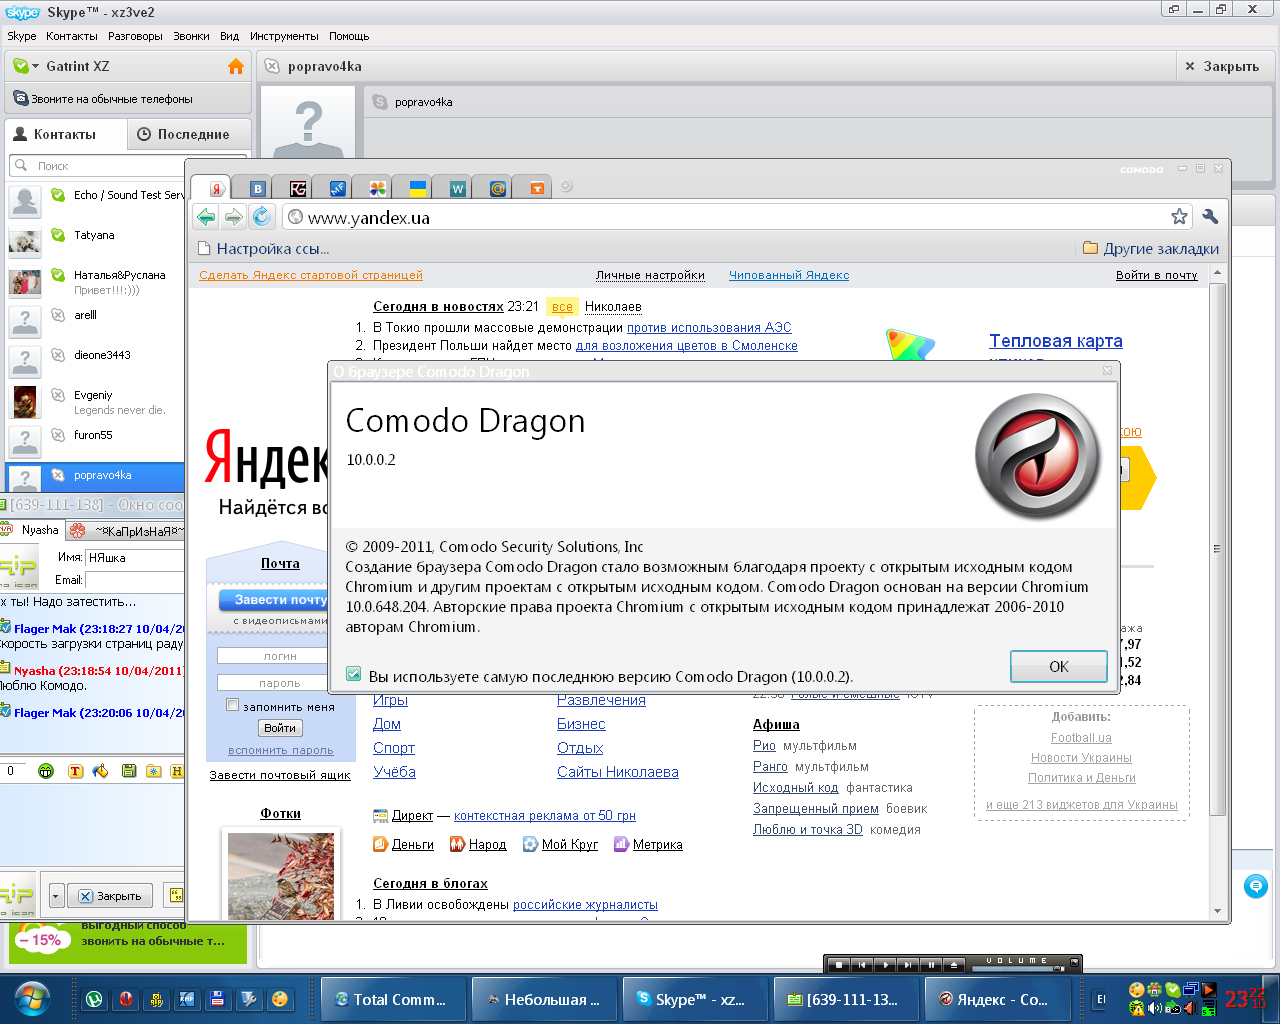This screenshot has width=1280, height=1024.
Task: Open the wrench settings menu in Comodo Dragon
Action: 1210,217
